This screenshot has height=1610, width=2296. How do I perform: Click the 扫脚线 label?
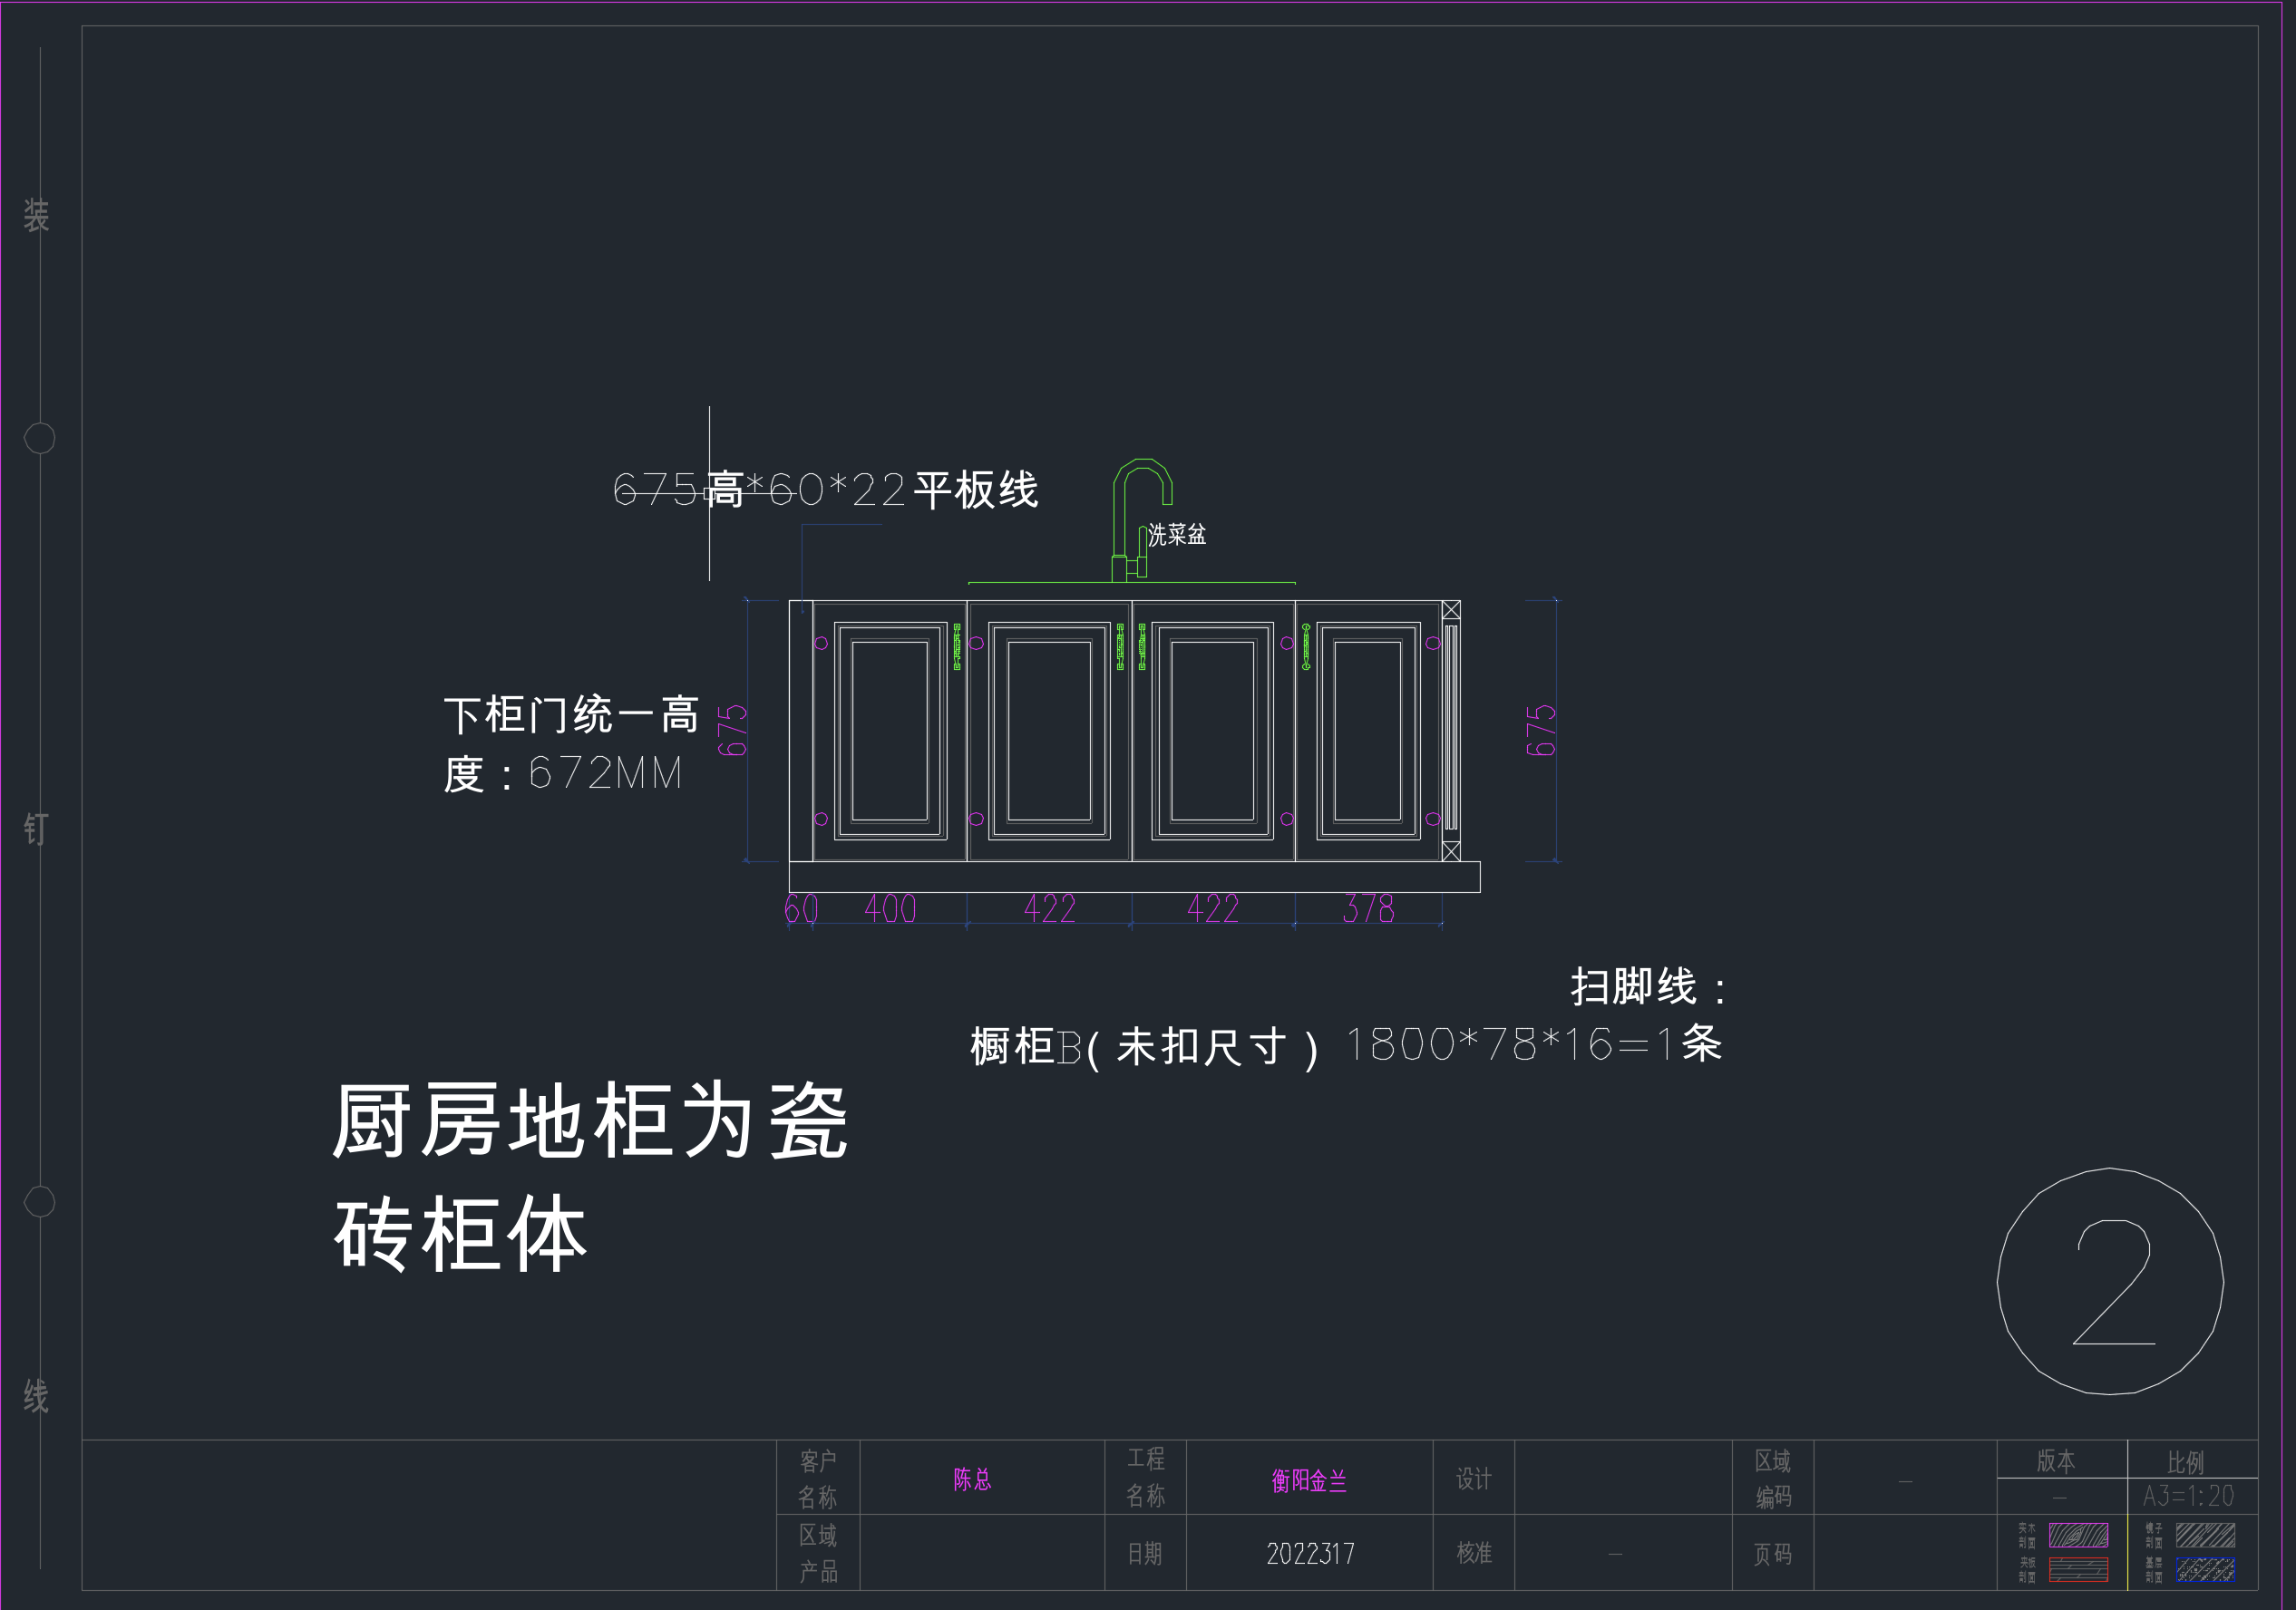pos(1649,987)
